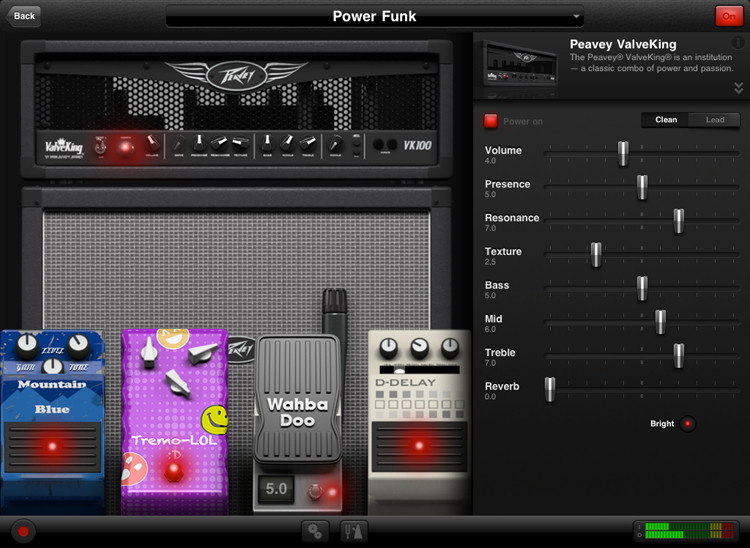Image resolution: width=750 pixels, height=548 pixels.
Task: Select the Mountain Blue pedal
Action: coord(52,421)
